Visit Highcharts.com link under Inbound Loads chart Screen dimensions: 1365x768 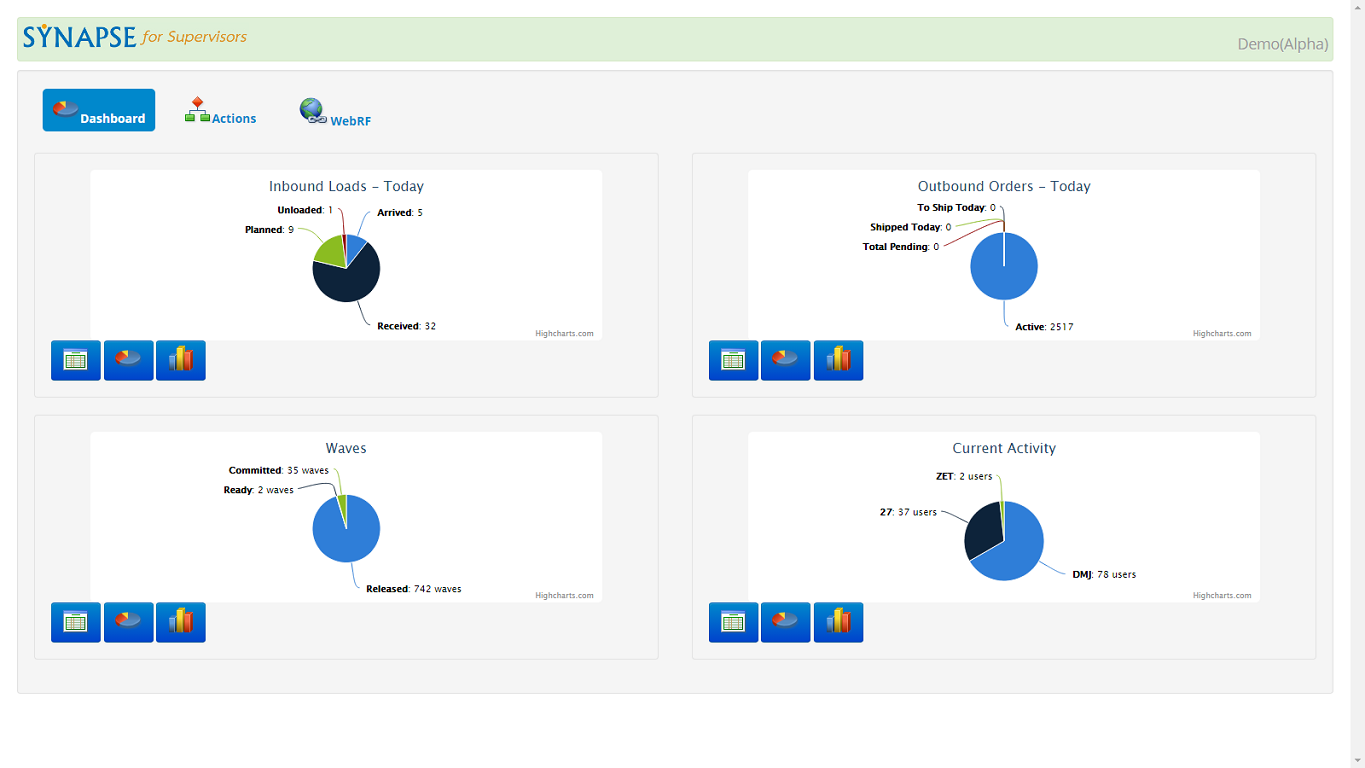tap(563, 333)
